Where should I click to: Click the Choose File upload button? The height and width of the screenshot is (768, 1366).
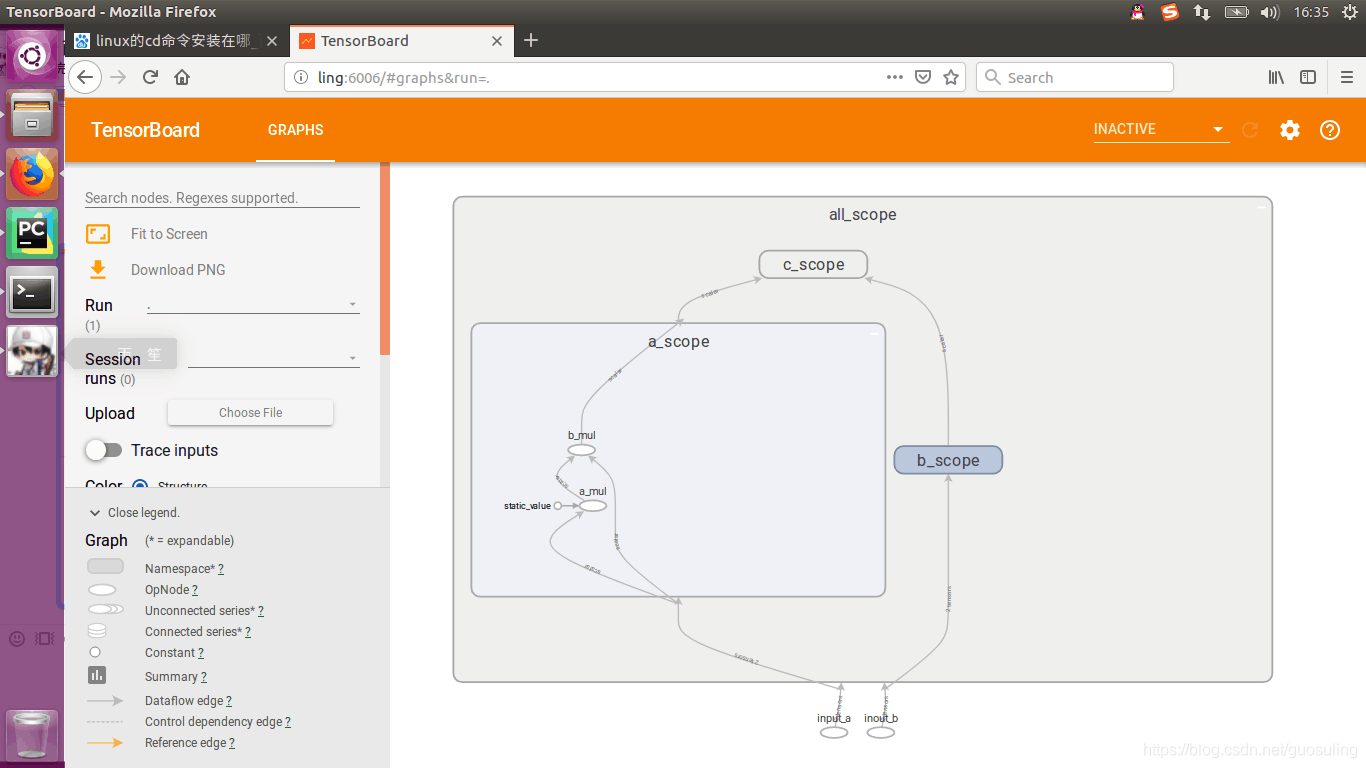(x=250, y=412)
